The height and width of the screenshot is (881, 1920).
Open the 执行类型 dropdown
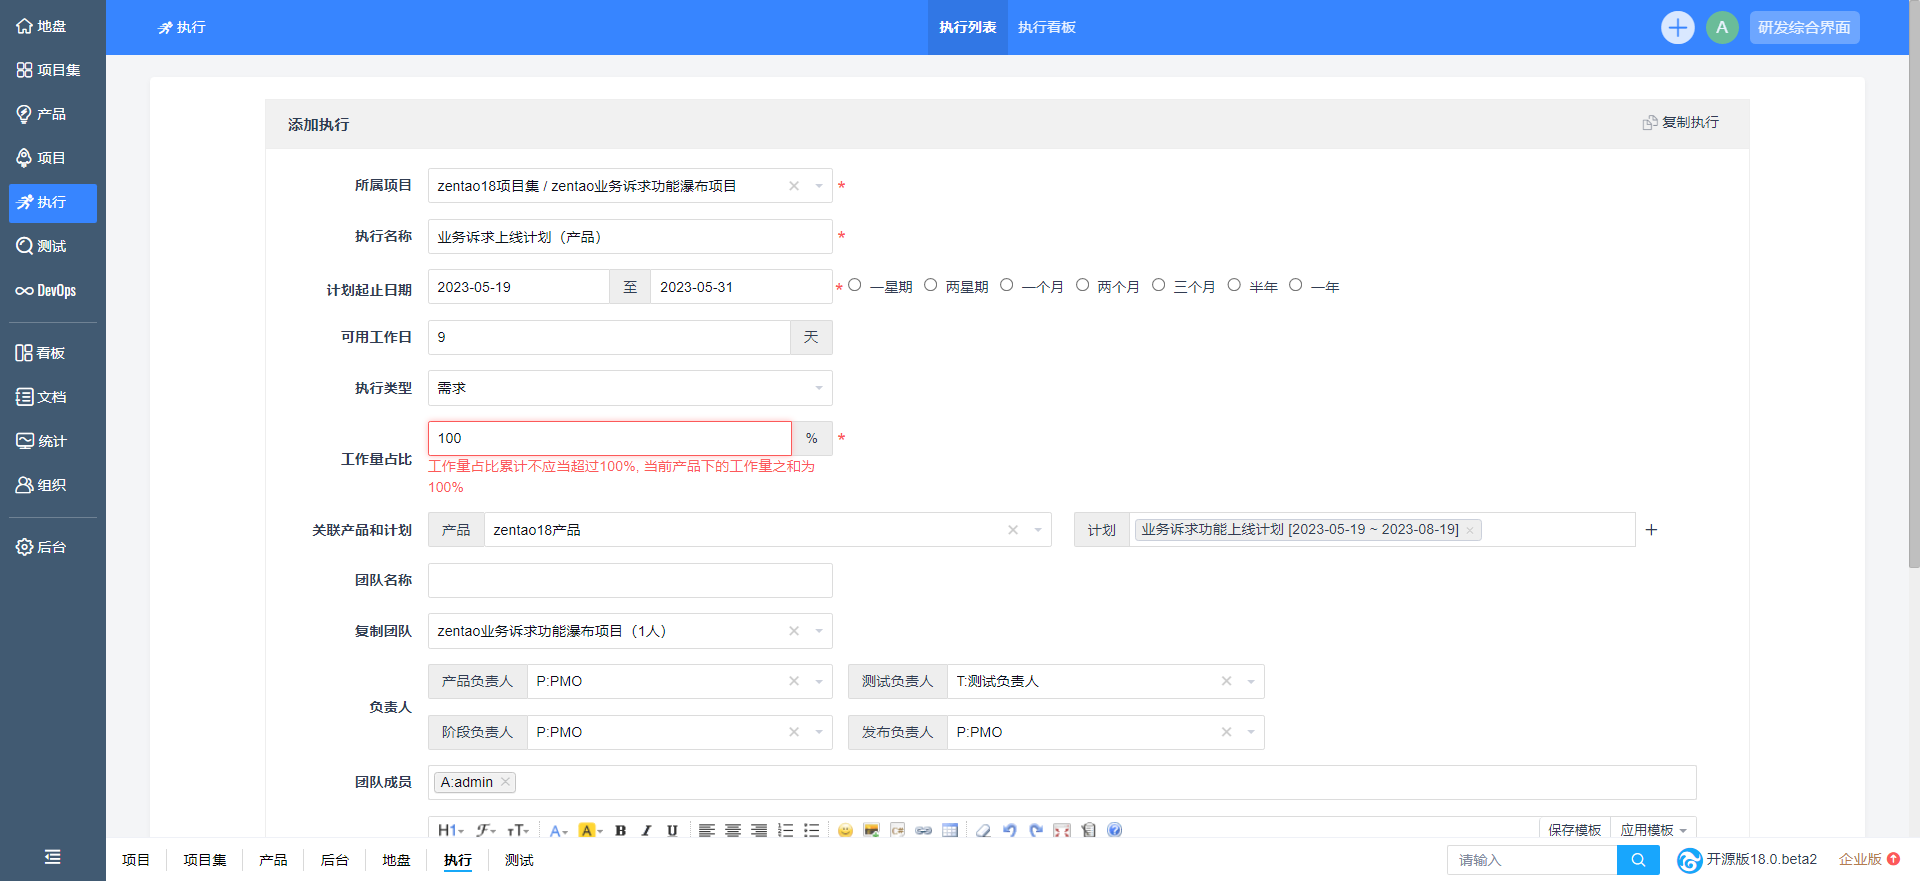pyautogui.click(x=629, y=388)
